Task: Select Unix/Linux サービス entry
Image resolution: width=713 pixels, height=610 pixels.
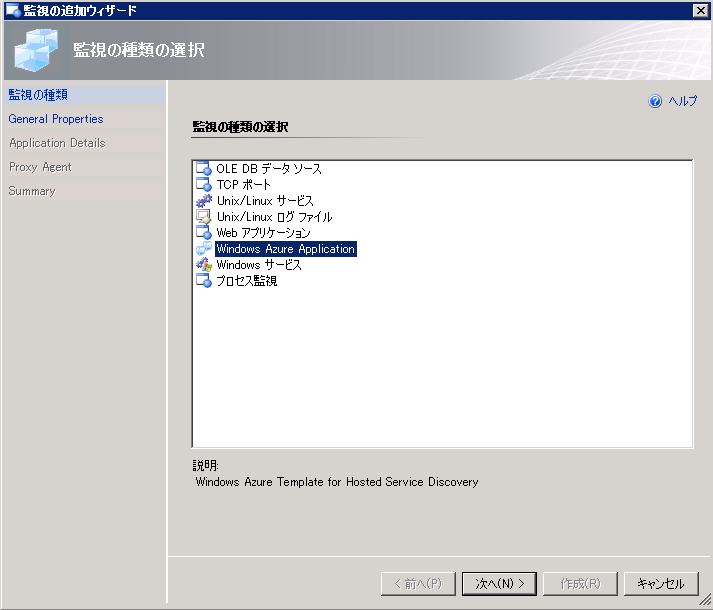Action: pos(265,201)
